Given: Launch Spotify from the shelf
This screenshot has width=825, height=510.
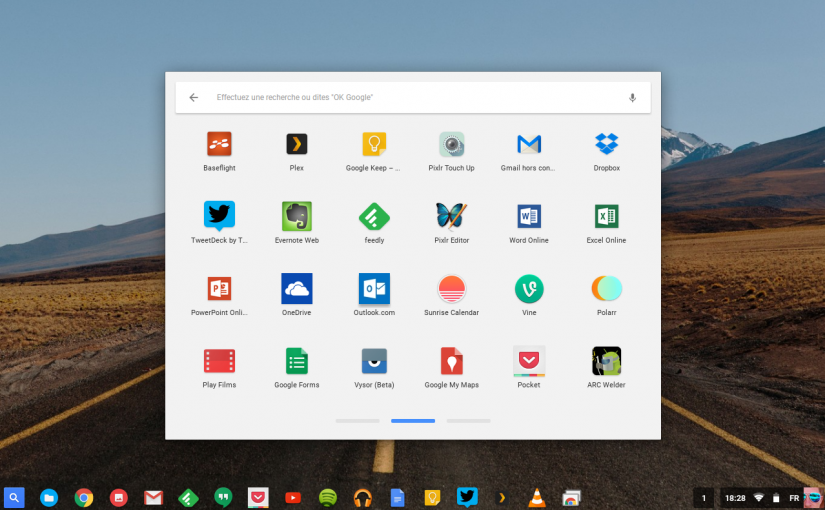Looking at the screenshot, I should [x=328, y=497].
